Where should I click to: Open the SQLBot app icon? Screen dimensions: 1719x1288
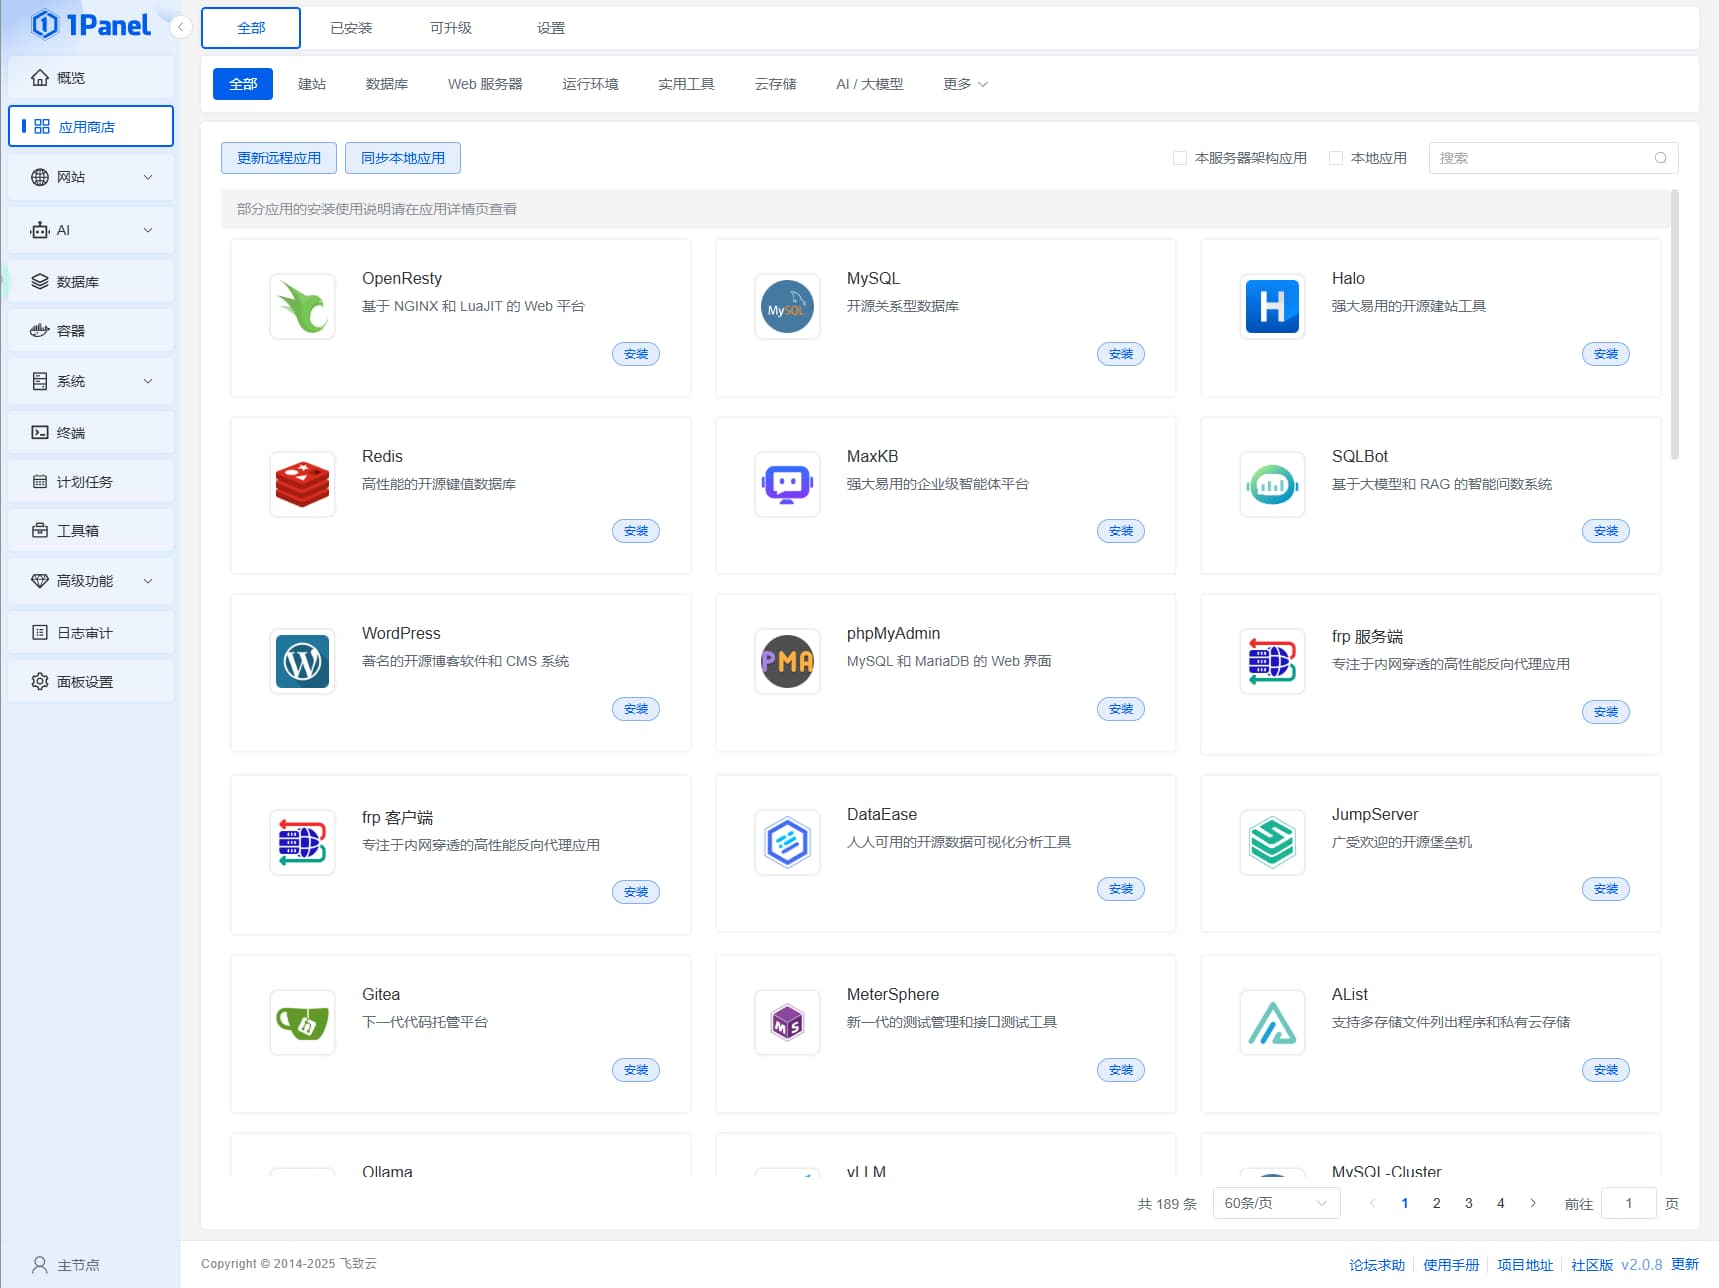(1272, 484)
